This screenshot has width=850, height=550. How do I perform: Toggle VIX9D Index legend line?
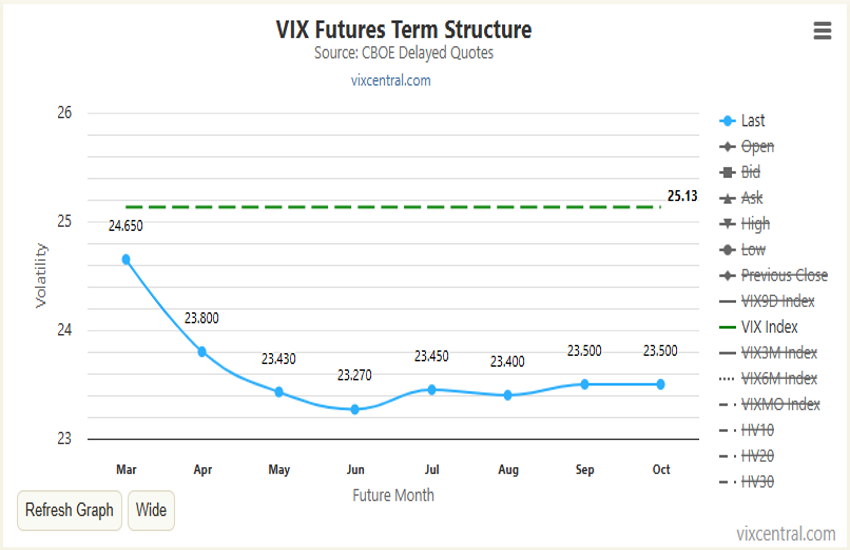pyautogui.click(x=777, y=301)
